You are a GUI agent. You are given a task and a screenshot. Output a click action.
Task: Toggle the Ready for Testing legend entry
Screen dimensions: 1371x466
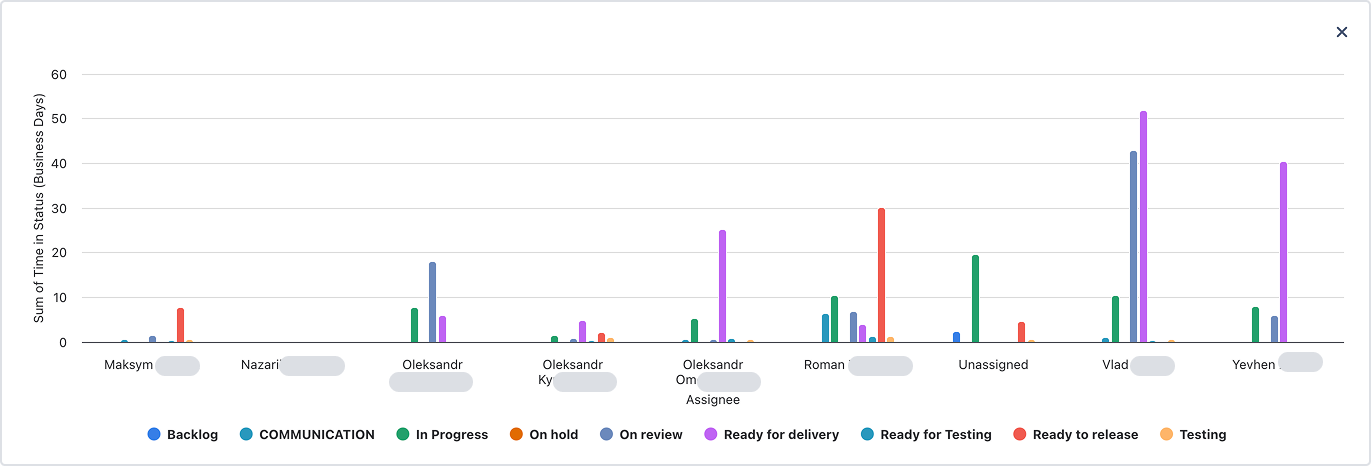926,434
